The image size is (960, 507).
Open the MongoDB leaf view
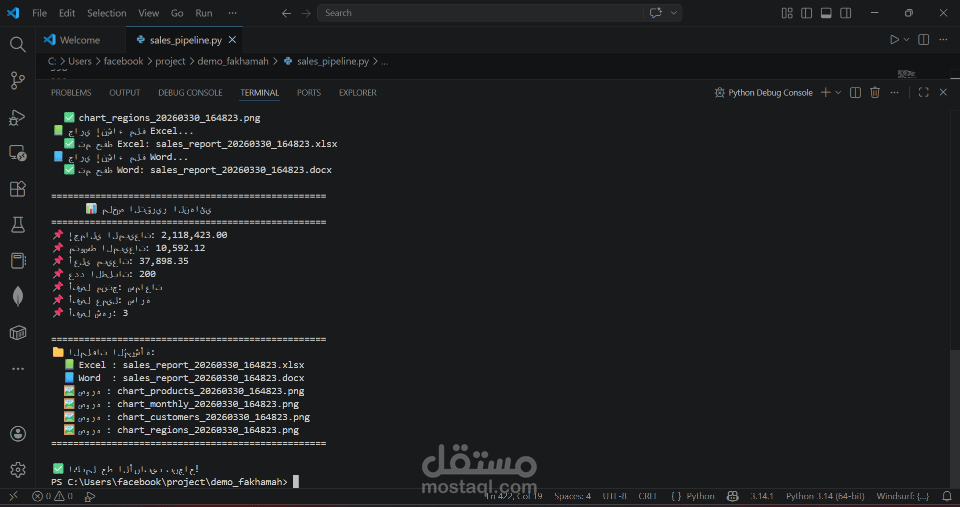pos(18,296)
